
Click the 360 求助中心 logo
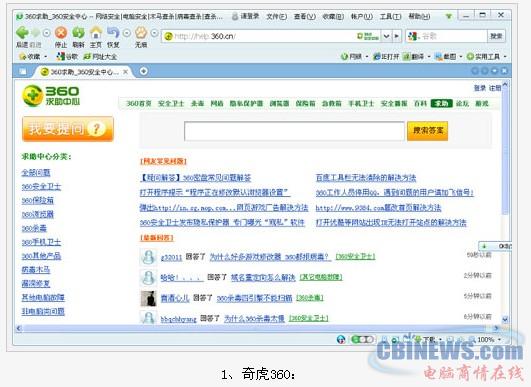(x=51, y=95)
